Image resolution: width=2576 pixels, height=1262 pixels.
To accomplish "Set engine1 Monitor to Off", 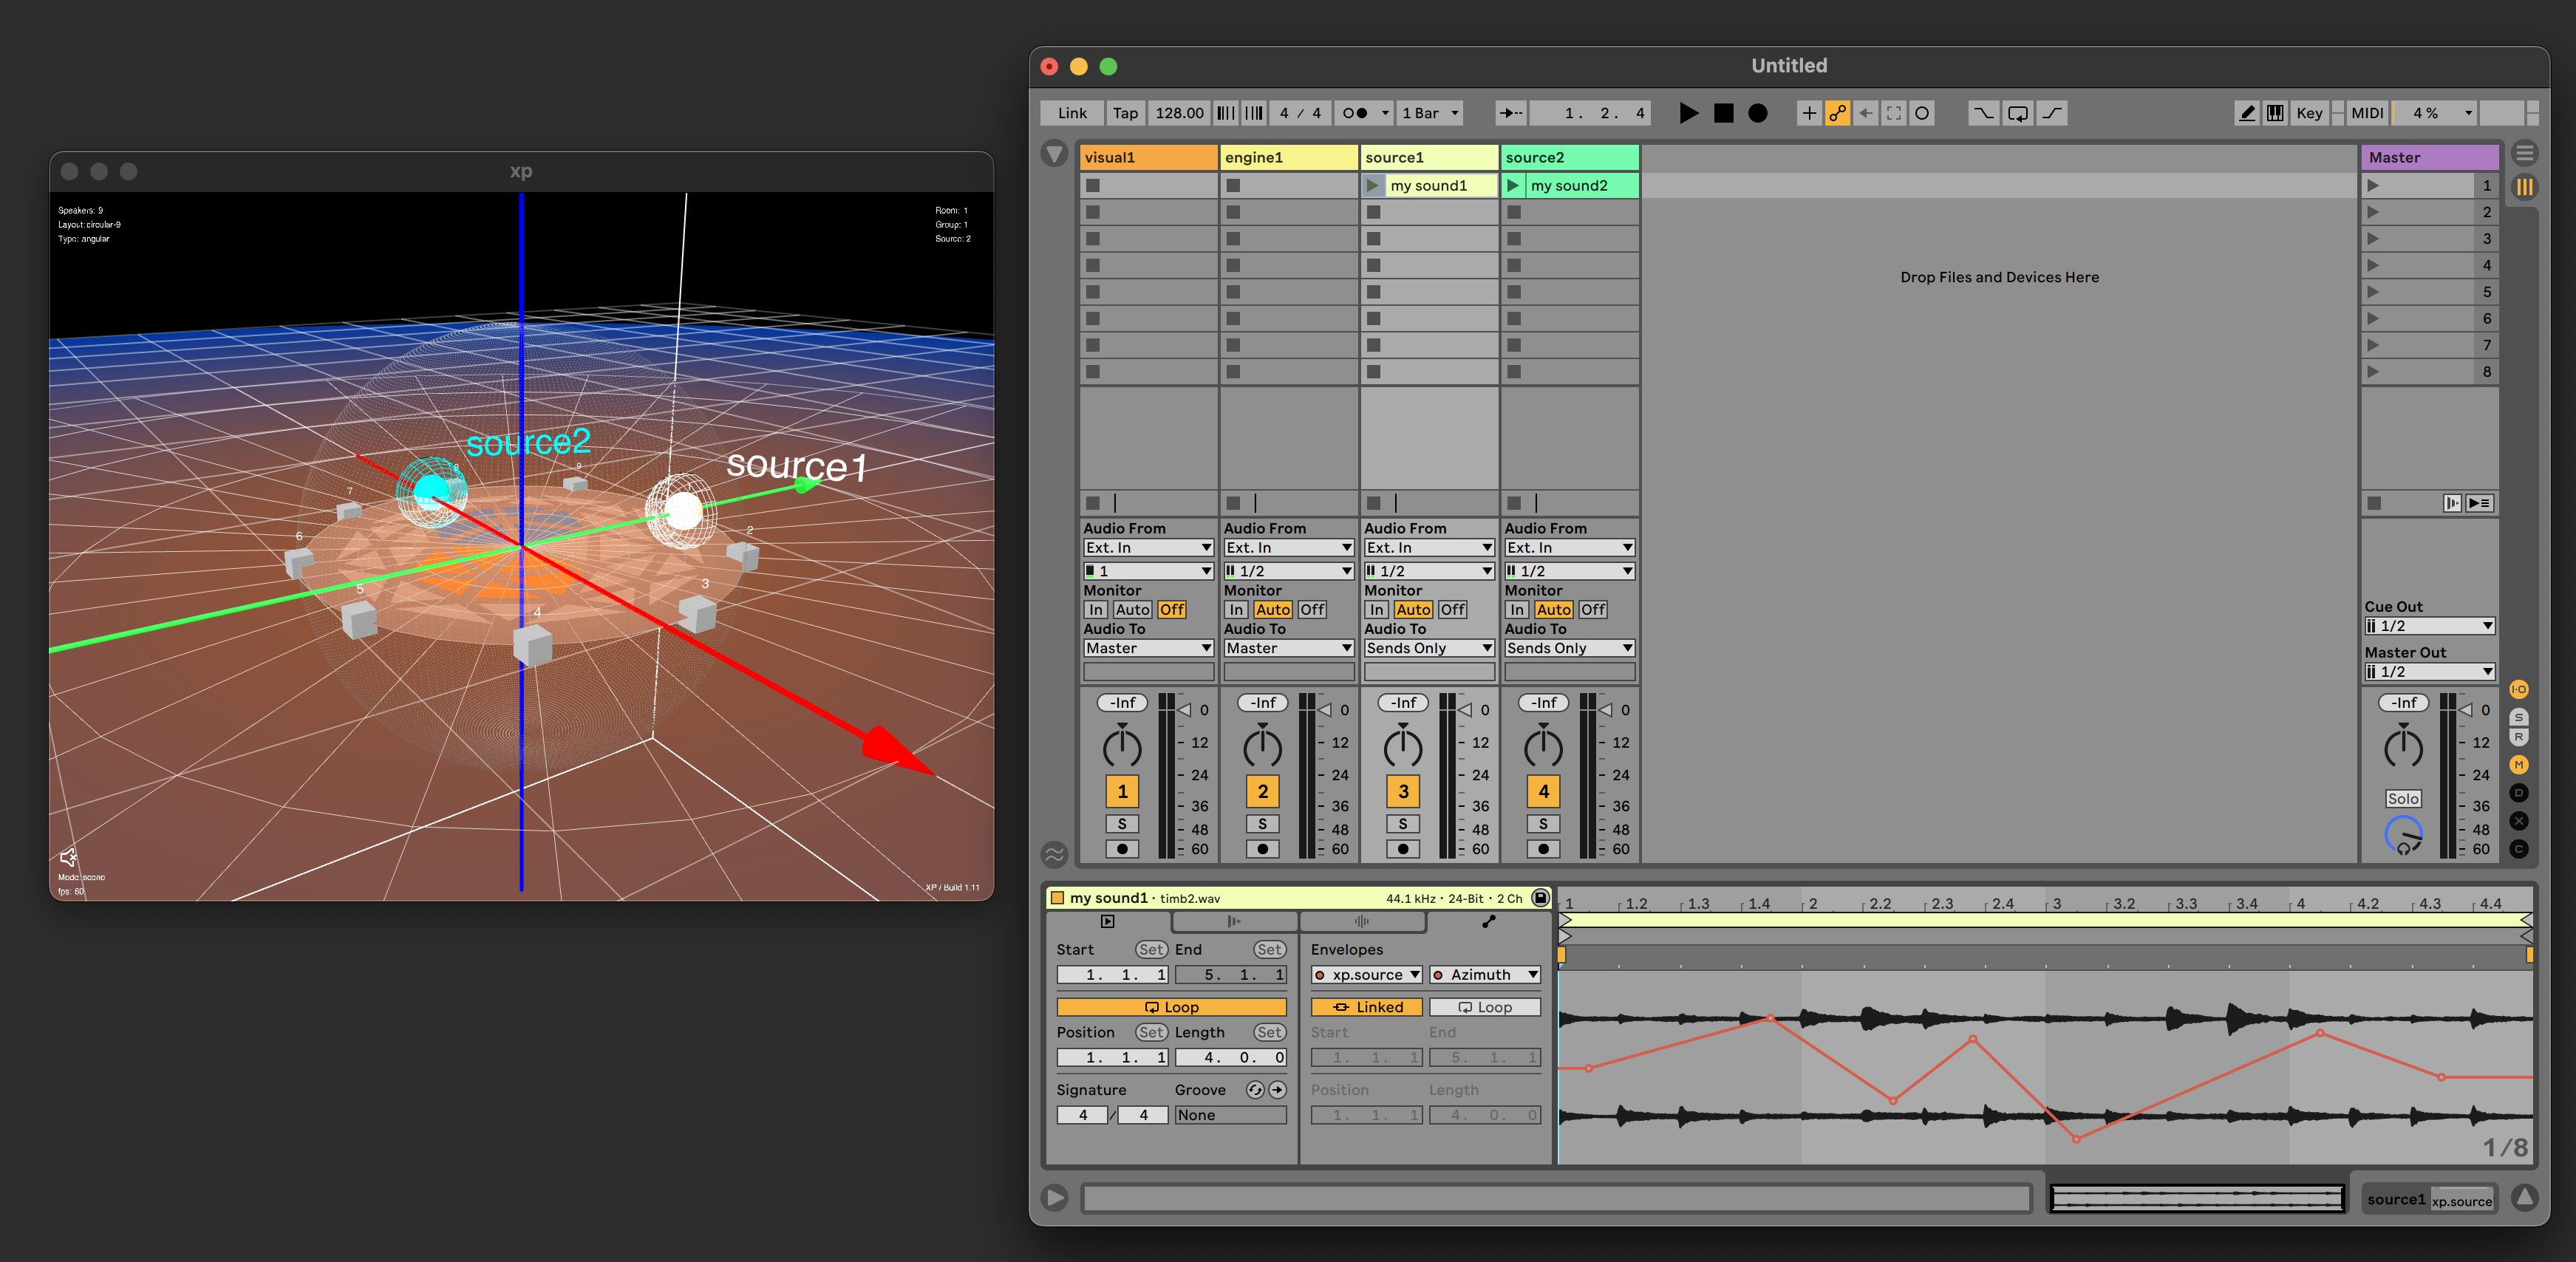I will (x=1312, y=610).
